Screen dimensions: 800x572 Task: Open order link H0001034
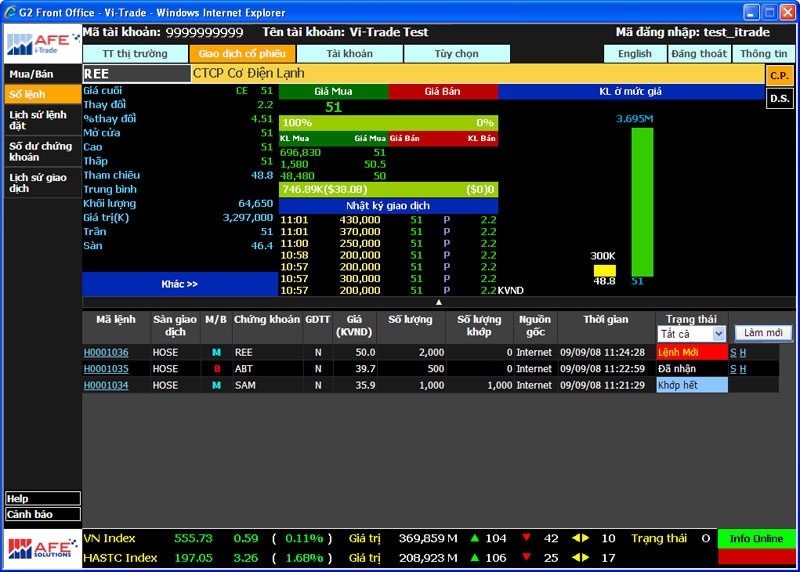click(x=106, y=385)
